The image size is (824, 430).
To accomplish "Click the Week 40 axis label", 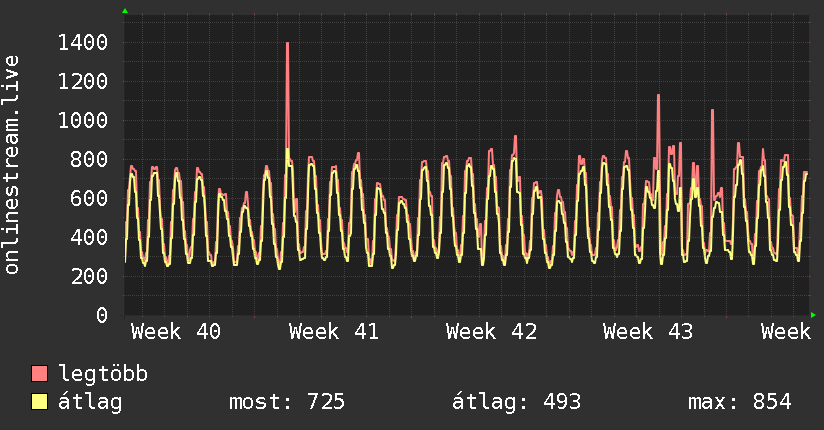I will click(176, 332).
